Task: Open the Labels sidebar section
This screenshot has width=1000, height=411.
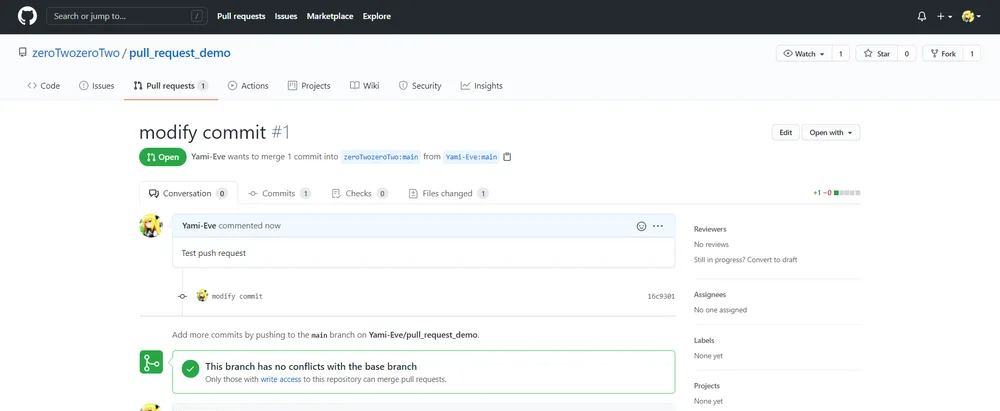Action: coord(704,341)
